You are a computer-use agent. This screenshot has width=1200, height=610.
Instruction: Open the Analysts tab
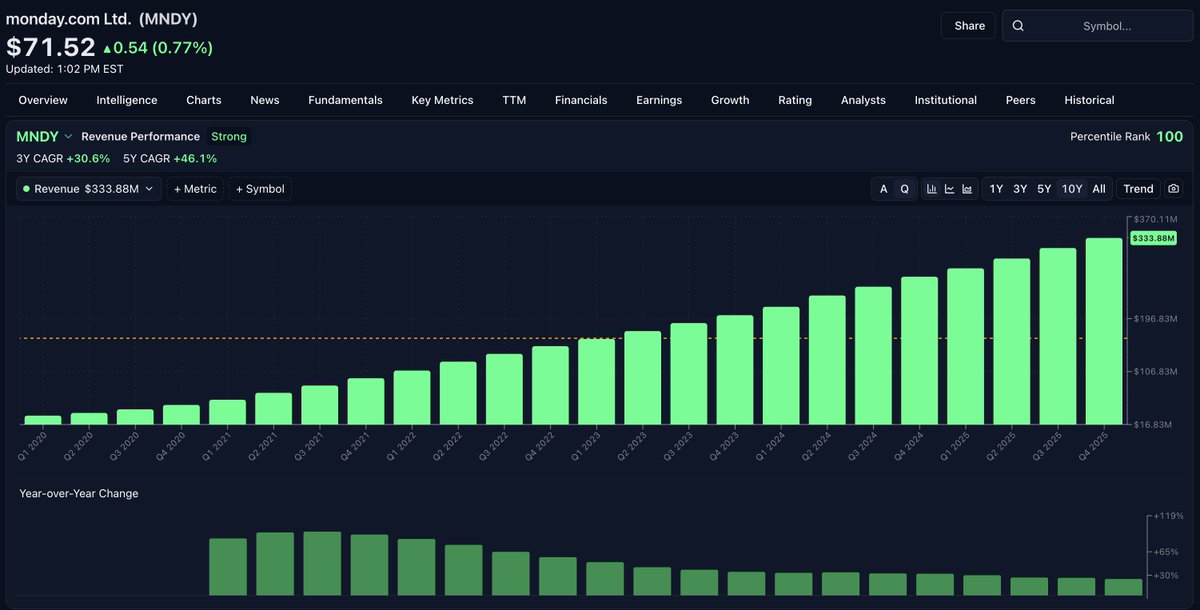click(863, 100)
